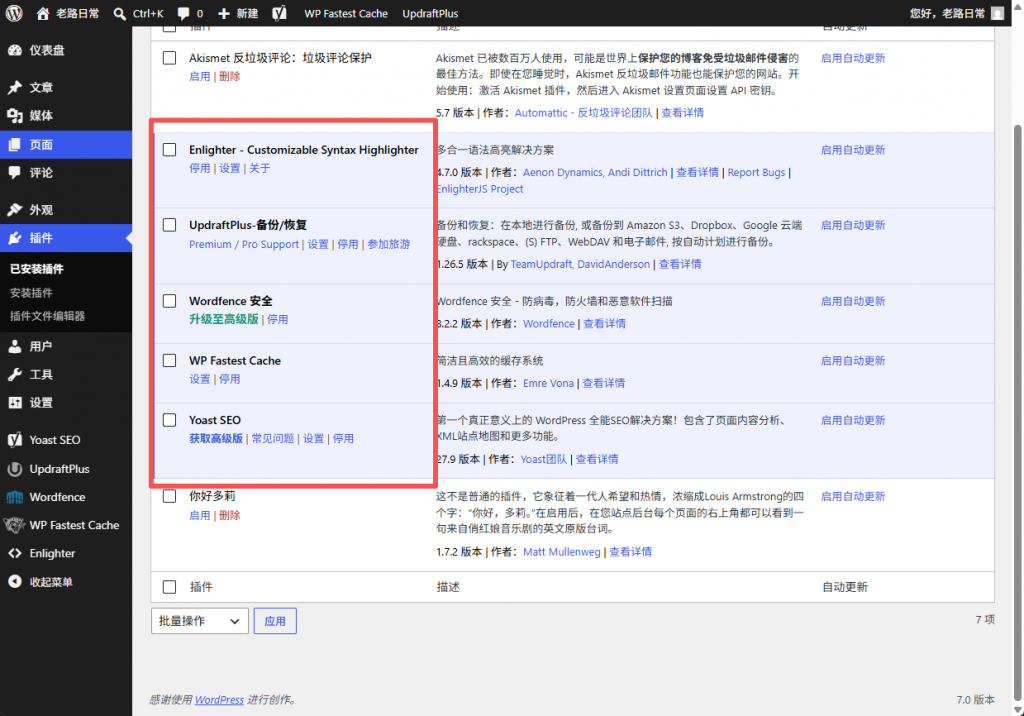Screen dimensions: 1024x716
Task: Open 查看详情 for Yoast SEO
Action: coord(597,459)
